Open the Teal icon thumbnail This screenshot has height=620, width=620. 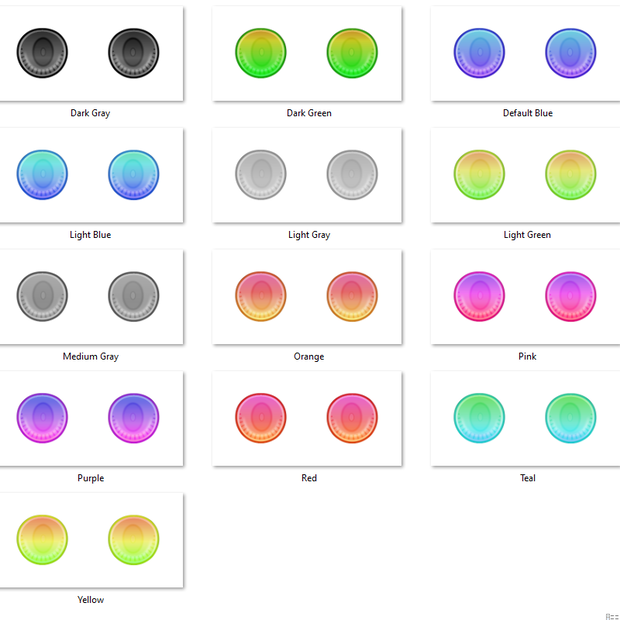click(525, 419)
